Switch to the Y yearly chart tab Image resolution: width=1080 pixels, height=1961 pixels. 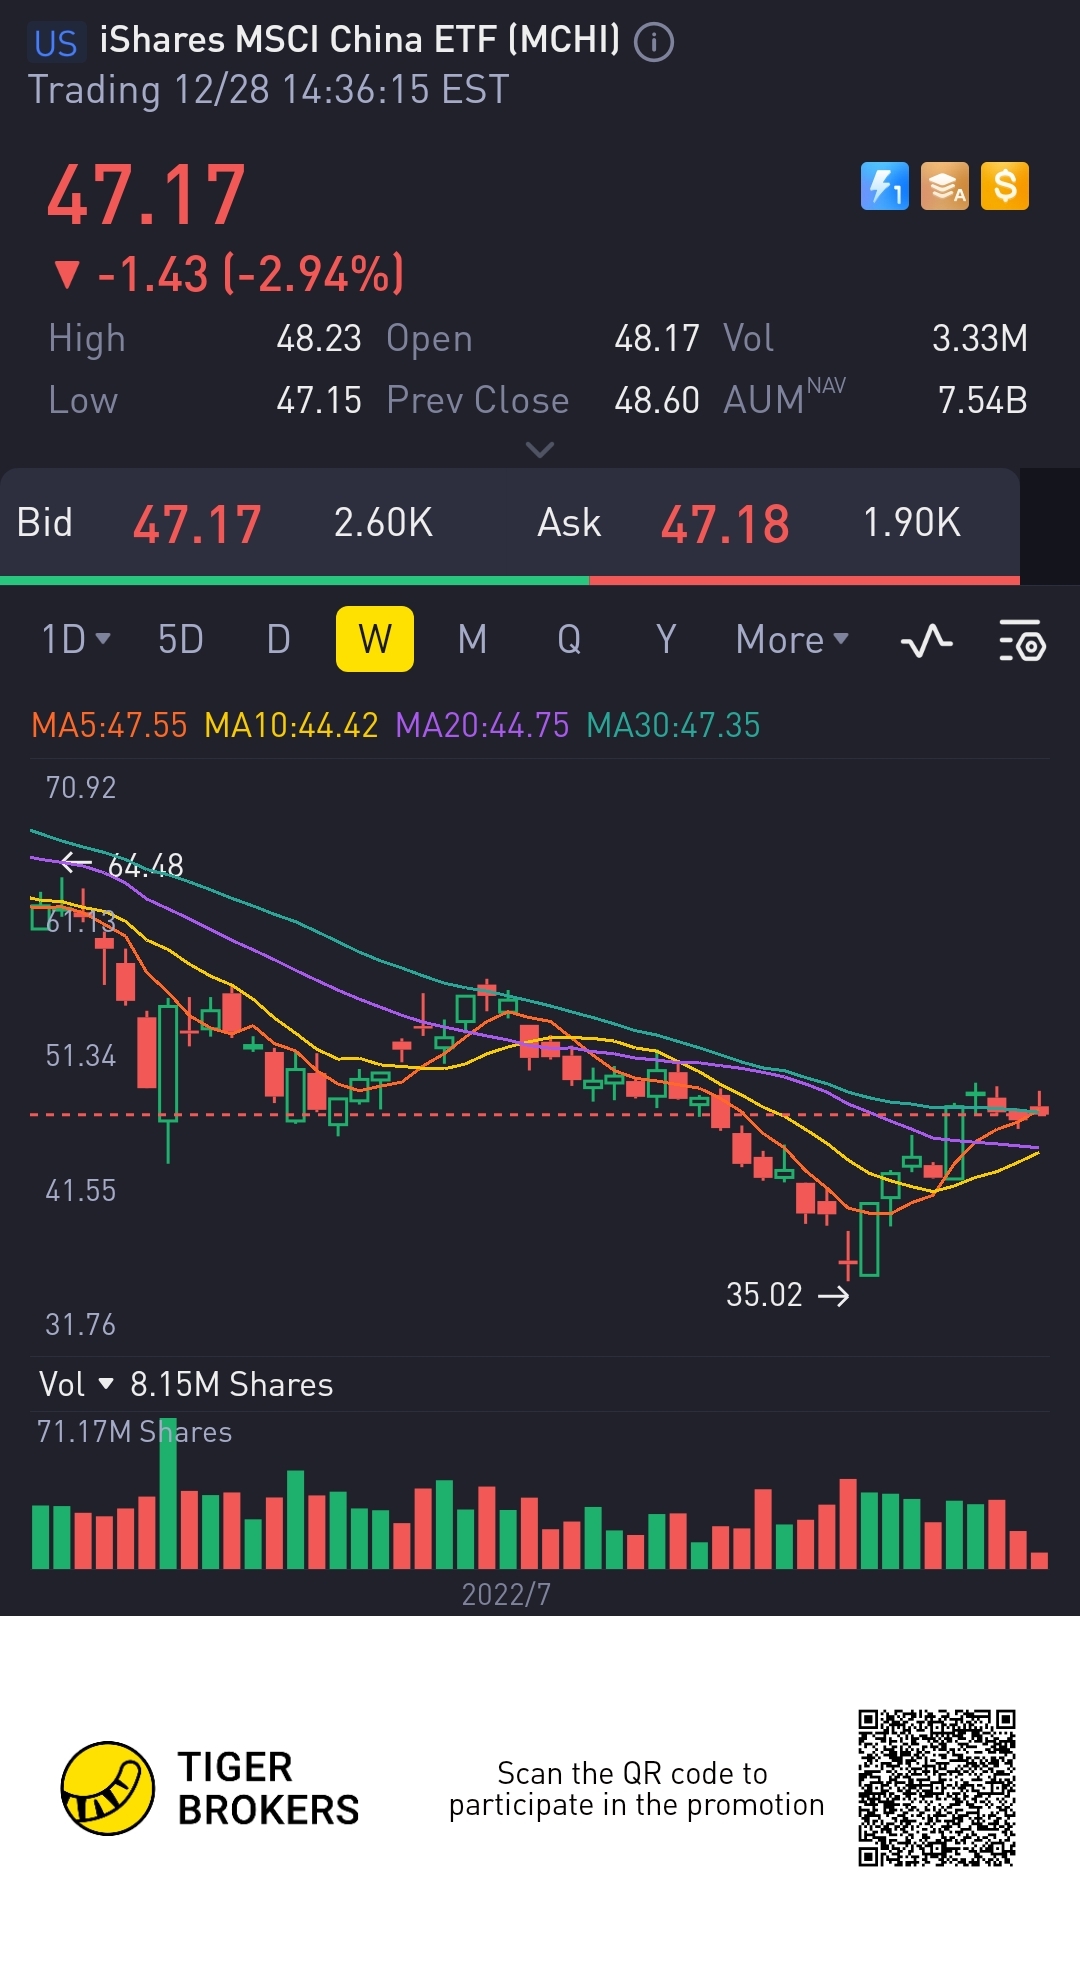(x=666, y=639)
